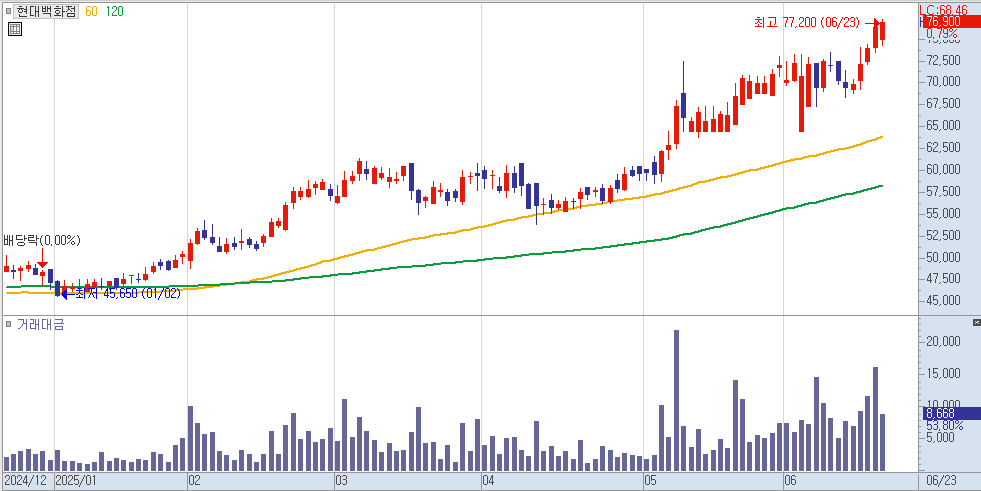Toggle the small square box beside 거래대금
The image size is (981, 491).
(x=9, y=324)
